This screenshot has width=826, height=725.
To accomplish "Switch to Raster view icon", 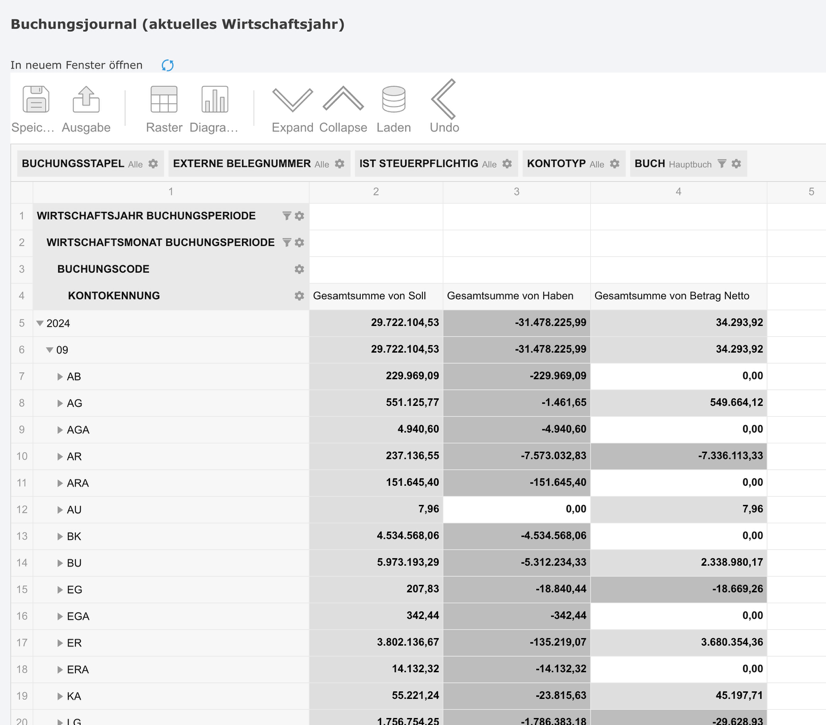I will 163,100.
